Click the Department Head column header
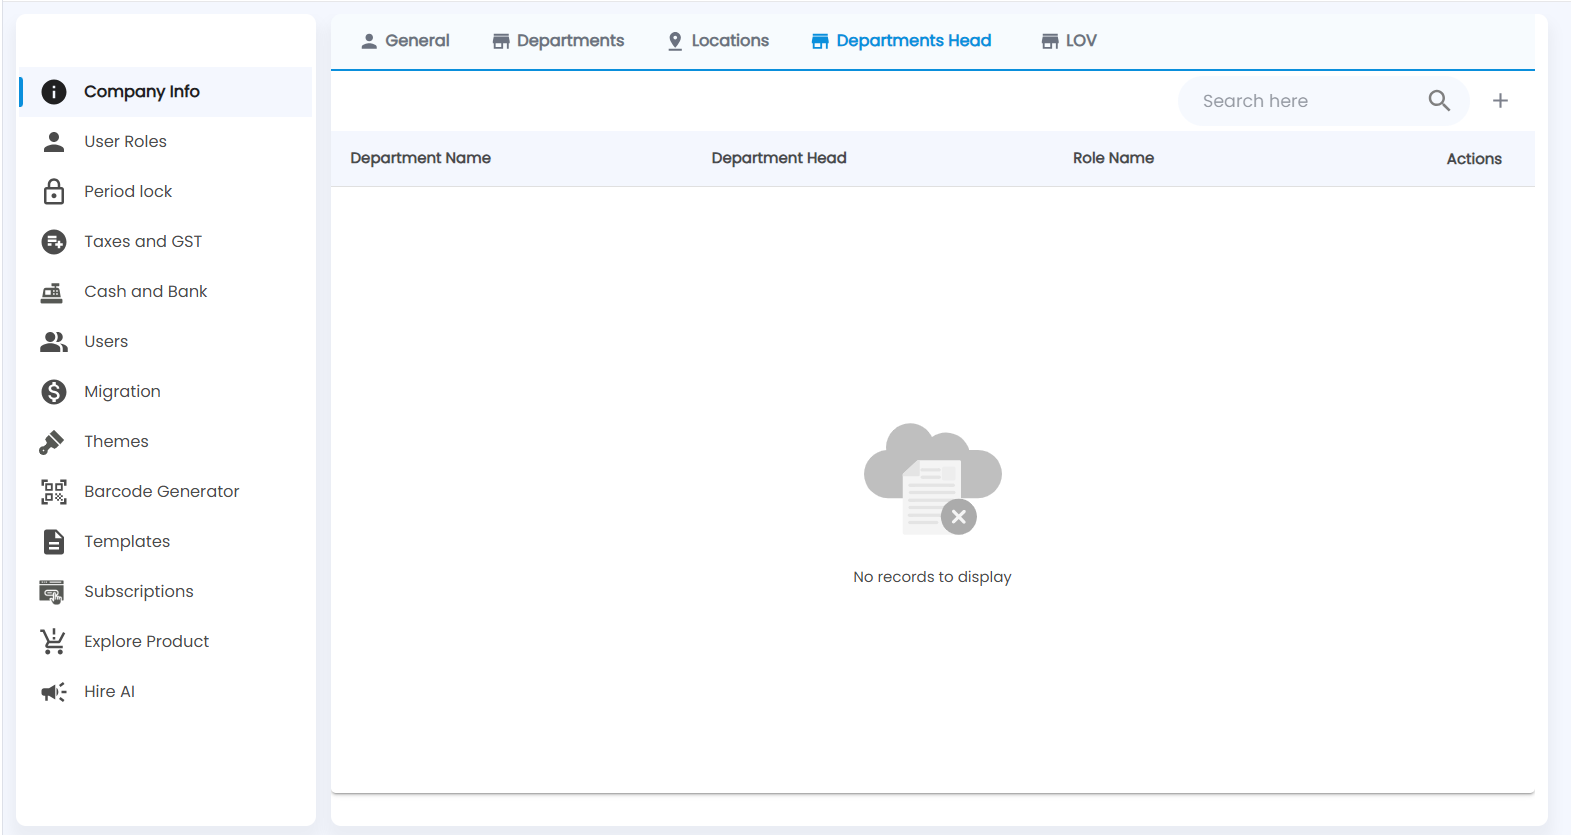Screen dimensions: 1571x835 (779, 158)
